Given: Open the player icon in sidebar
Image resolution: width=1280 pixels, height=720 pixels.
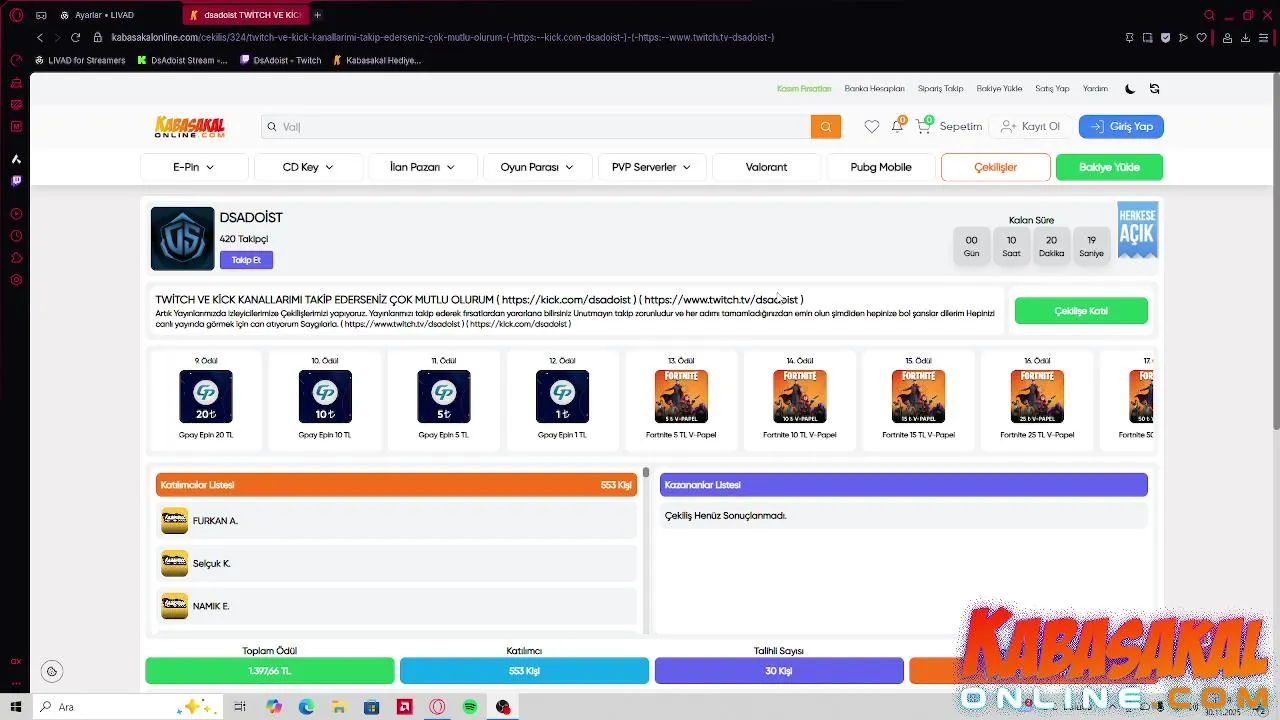Looking at the screenshot, I should [x=16, y=214].
